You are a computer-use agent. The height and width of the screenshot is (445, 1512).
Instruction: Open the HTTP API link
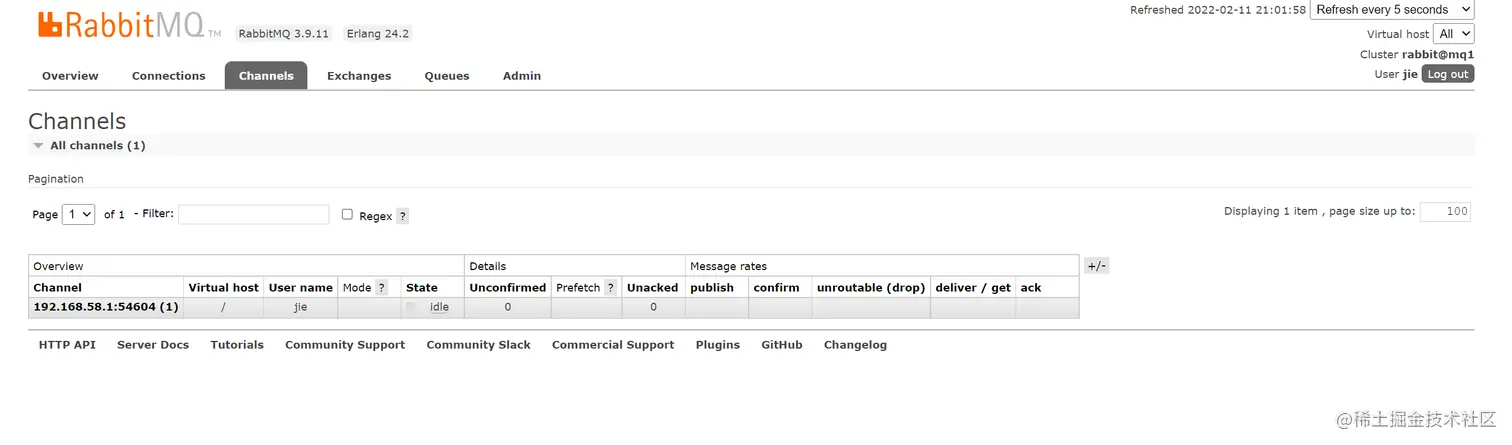(x=67, y=345)
